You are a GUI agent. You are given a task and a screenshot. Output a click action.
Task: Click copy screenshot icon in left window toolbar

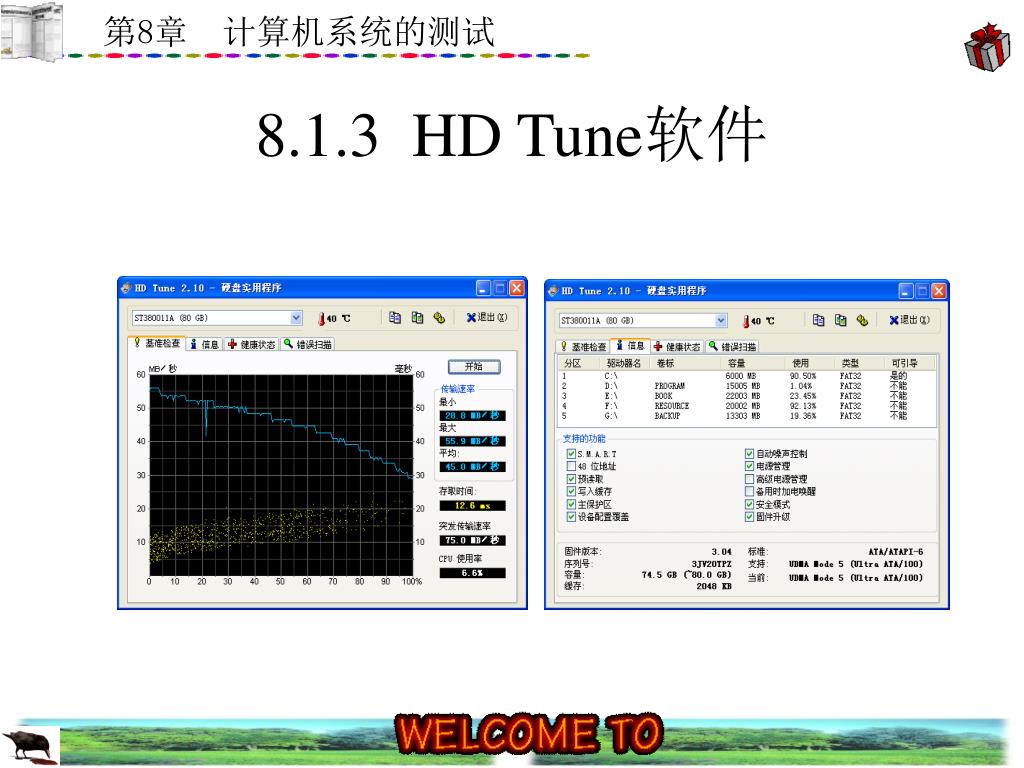point(417,318)
